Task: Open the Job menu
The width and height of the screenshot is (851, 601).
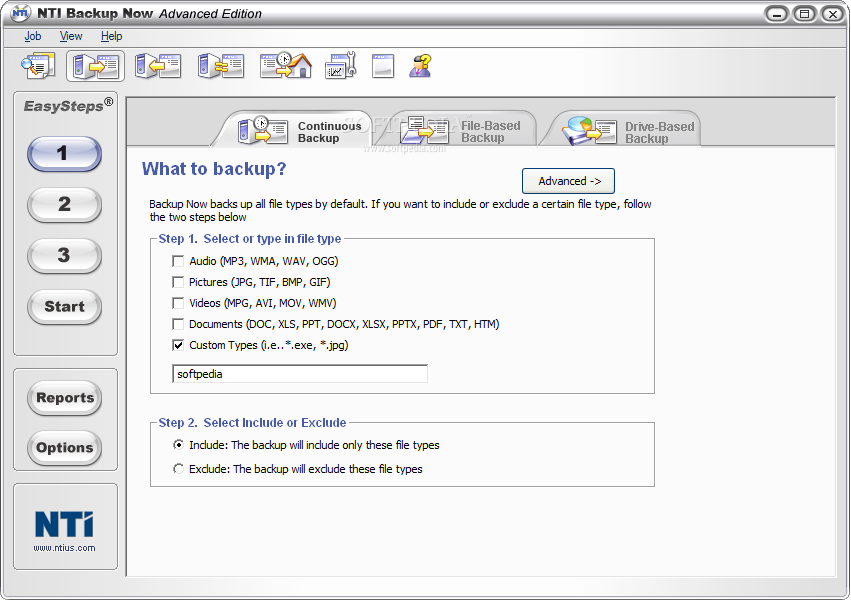Action: [33, 36]
